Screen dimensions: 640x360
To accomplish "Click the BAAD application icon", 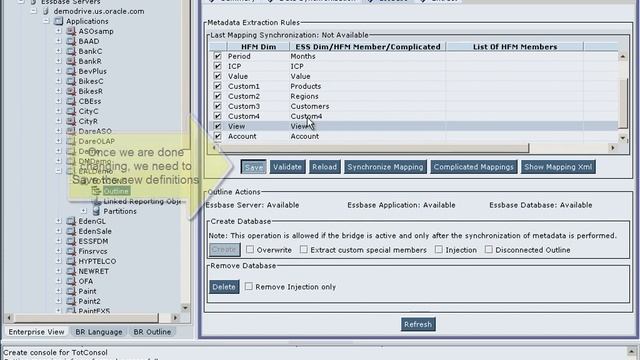I will [x=71, y=41].
